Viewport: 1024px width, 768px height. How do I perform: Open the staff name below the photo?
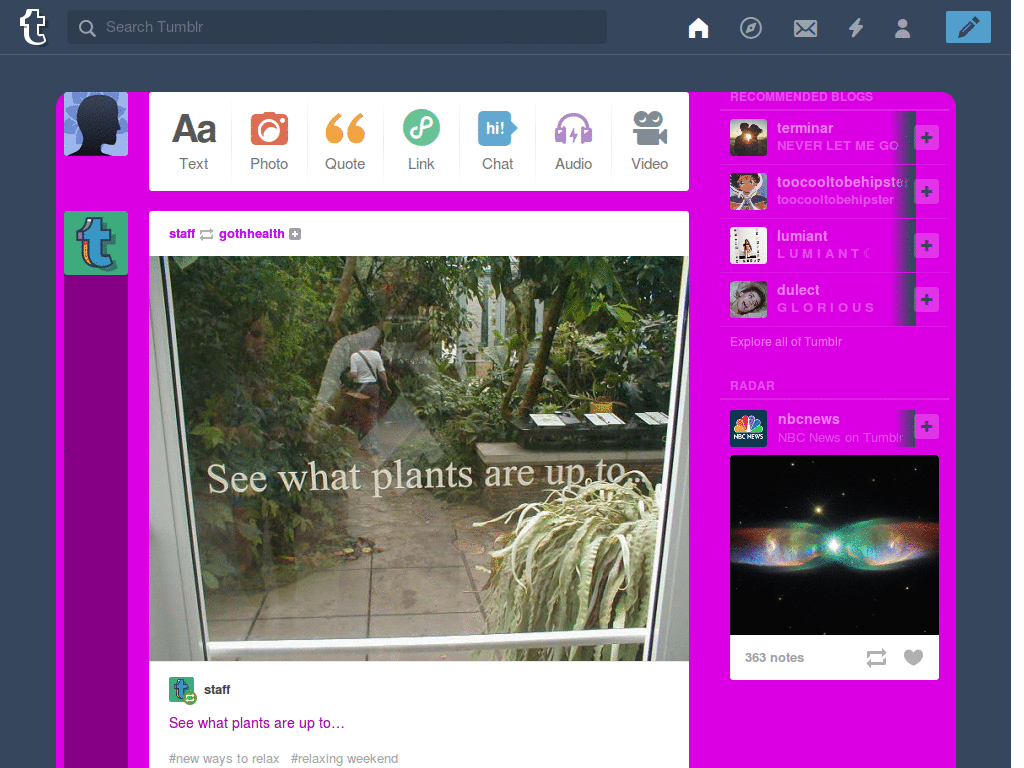(x=217, y=690)
